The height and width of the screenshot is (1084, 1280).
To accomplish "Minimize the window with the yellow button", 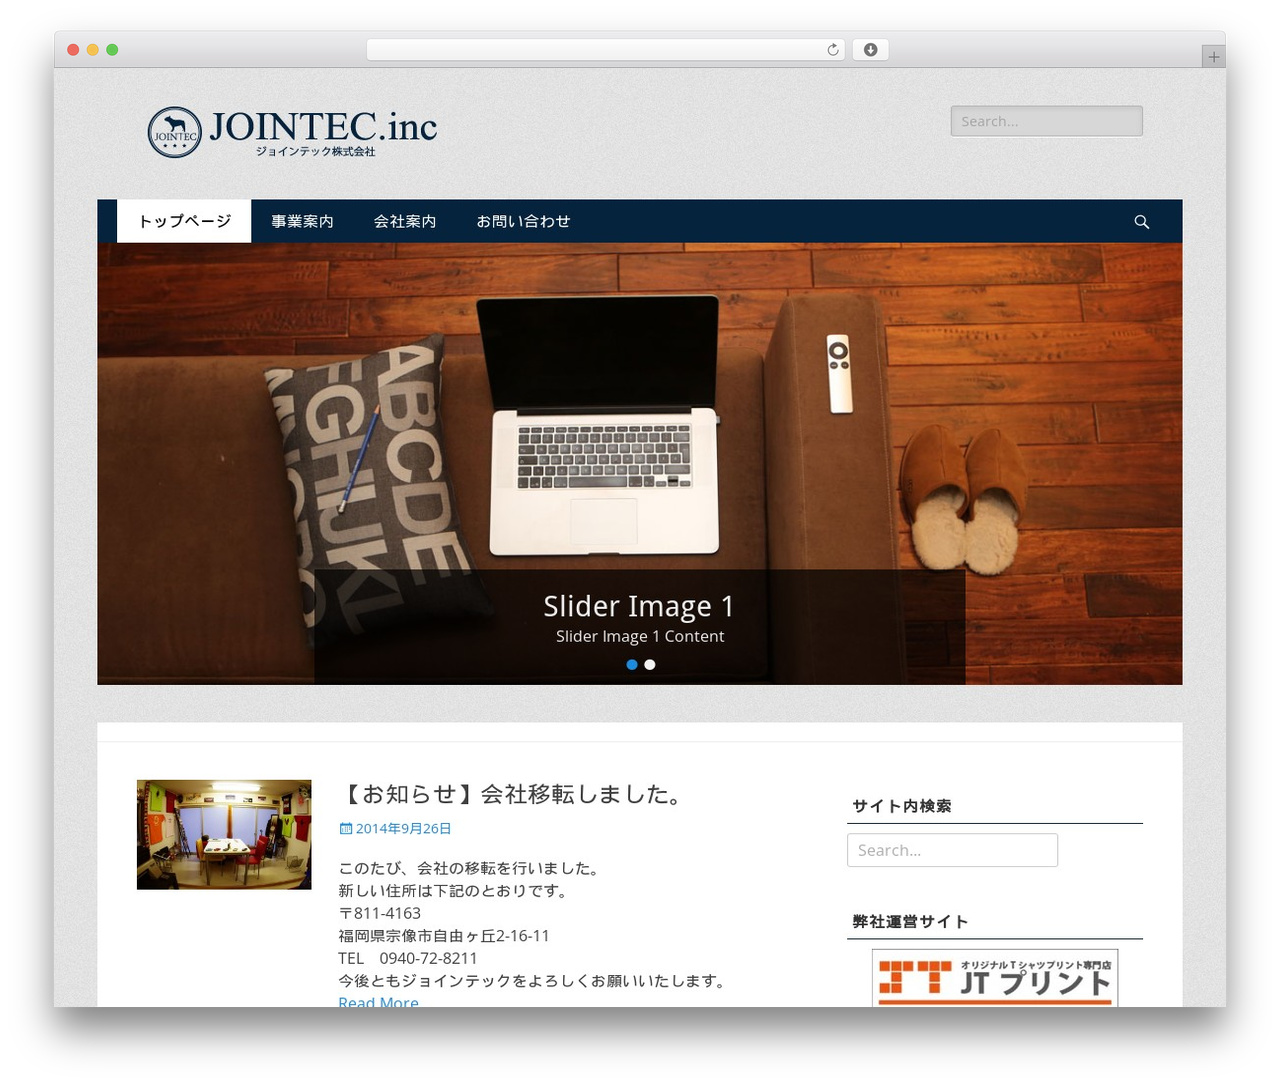I will (92, 50).
